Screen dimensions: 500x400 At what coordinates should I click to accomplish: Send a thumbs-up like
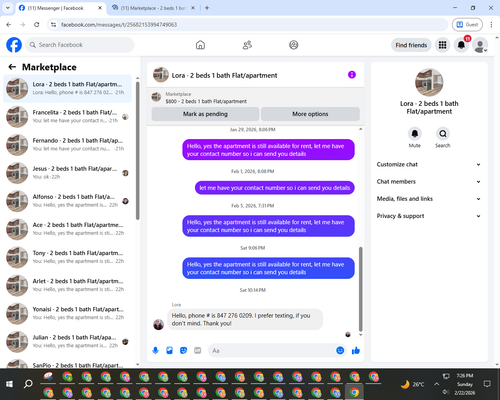click(x=356, y=350)
